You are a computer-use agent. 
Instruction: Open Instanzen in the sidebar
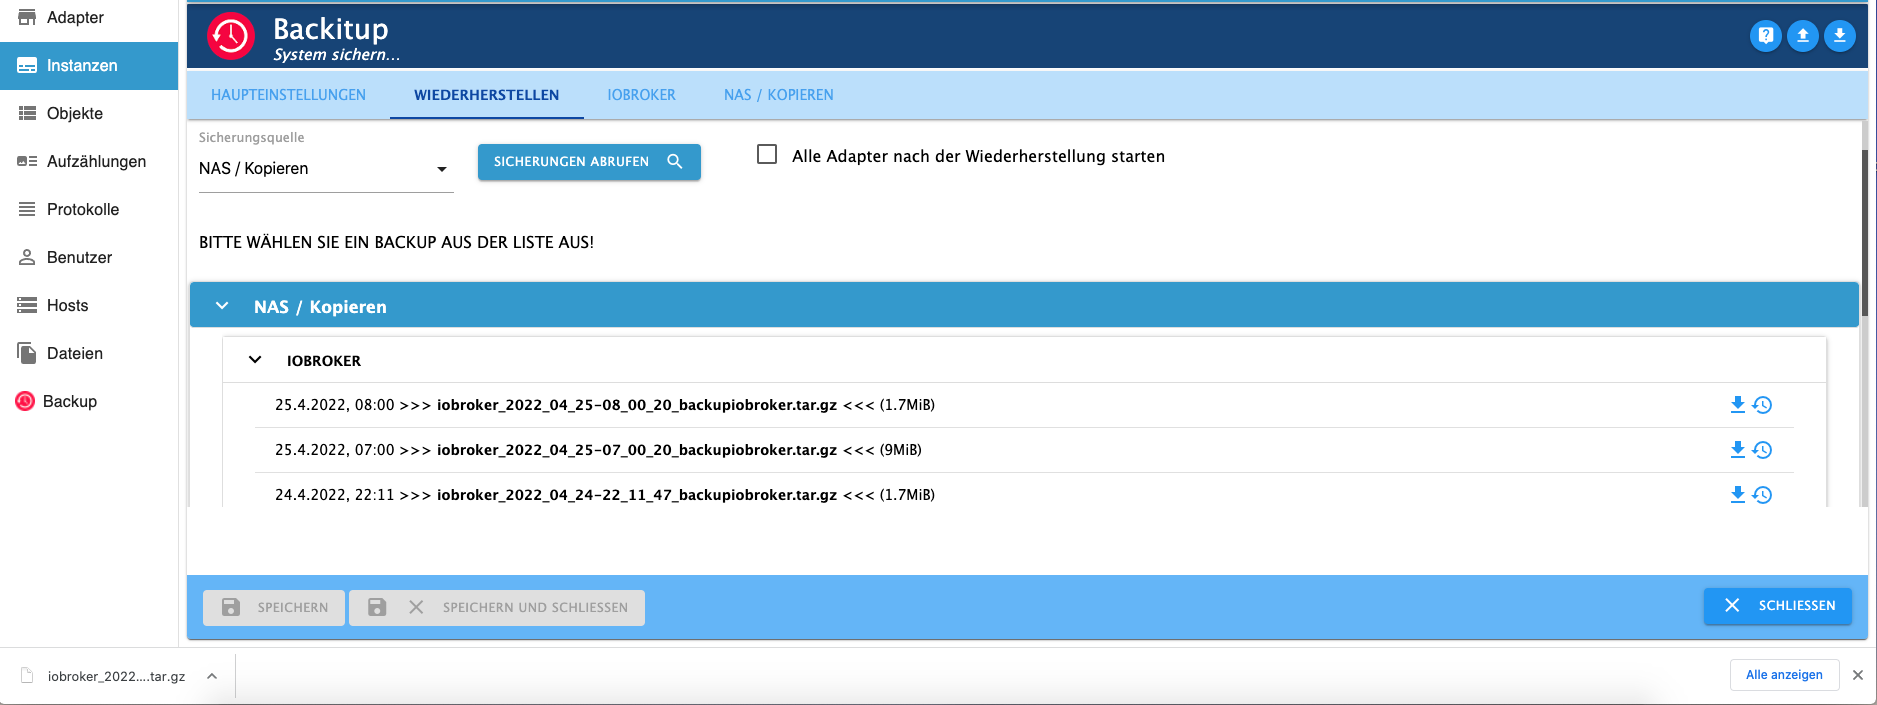(89, 66)
